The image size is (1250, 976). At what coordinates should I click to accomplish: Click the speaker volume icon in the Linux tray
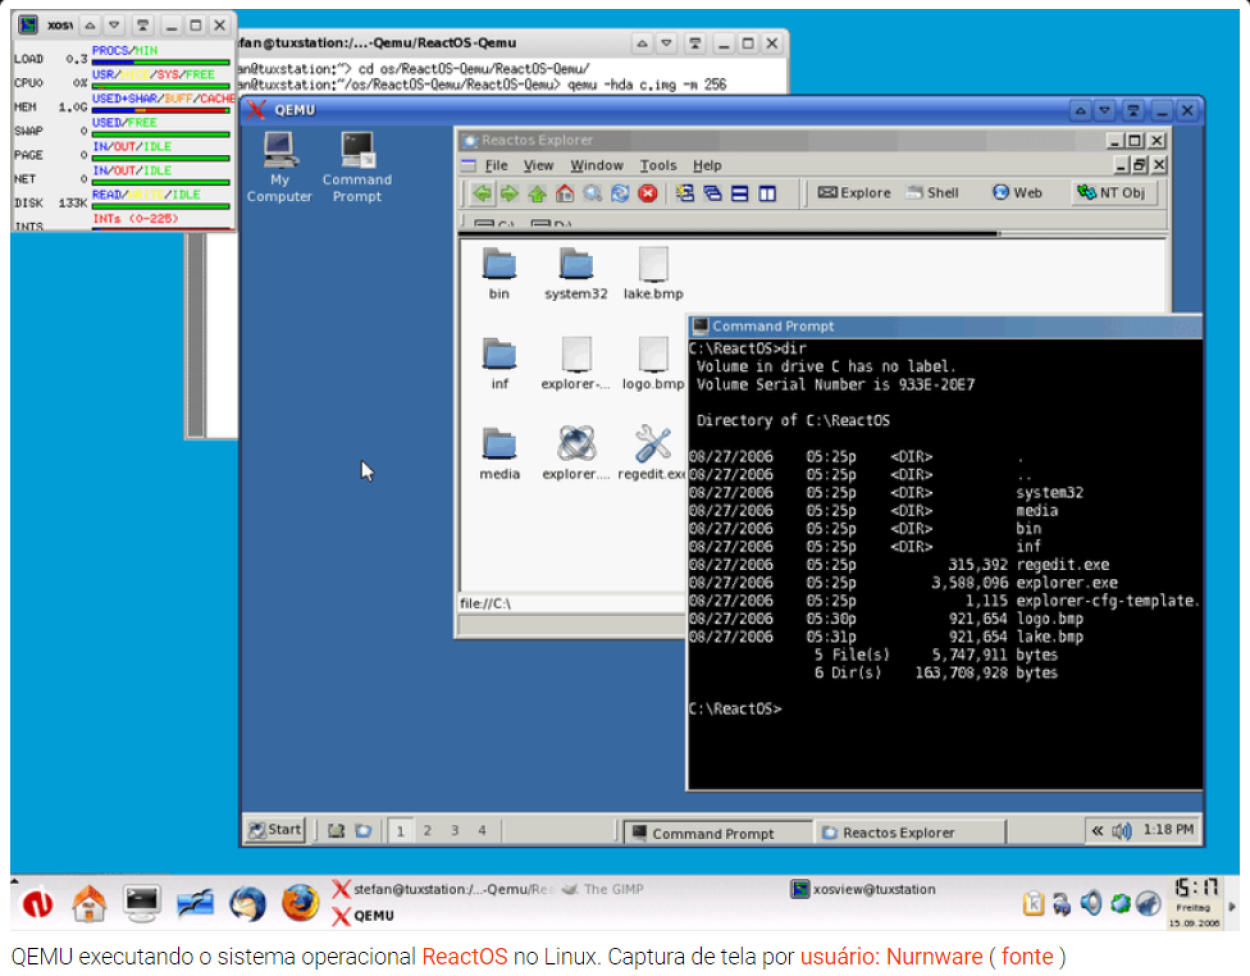pos(1091,903)
